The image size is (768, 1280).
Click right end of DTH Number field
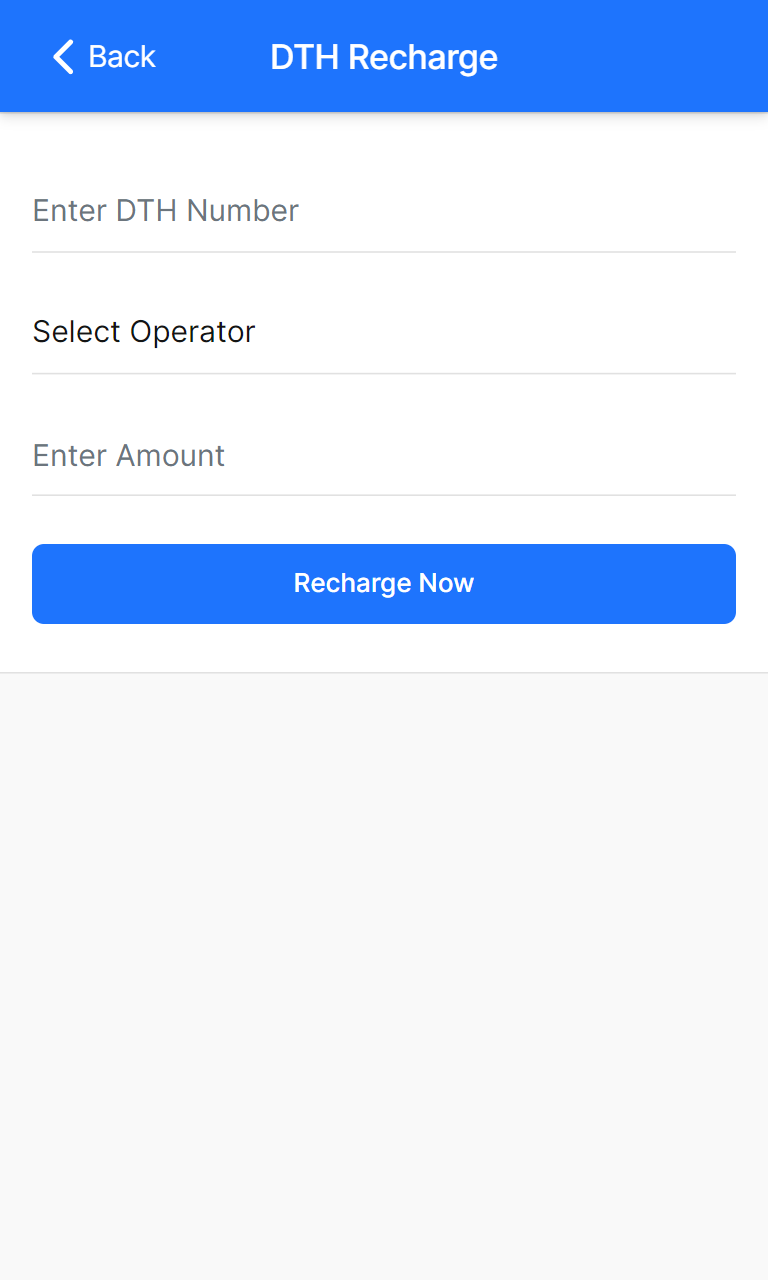(x=715, y=211)
